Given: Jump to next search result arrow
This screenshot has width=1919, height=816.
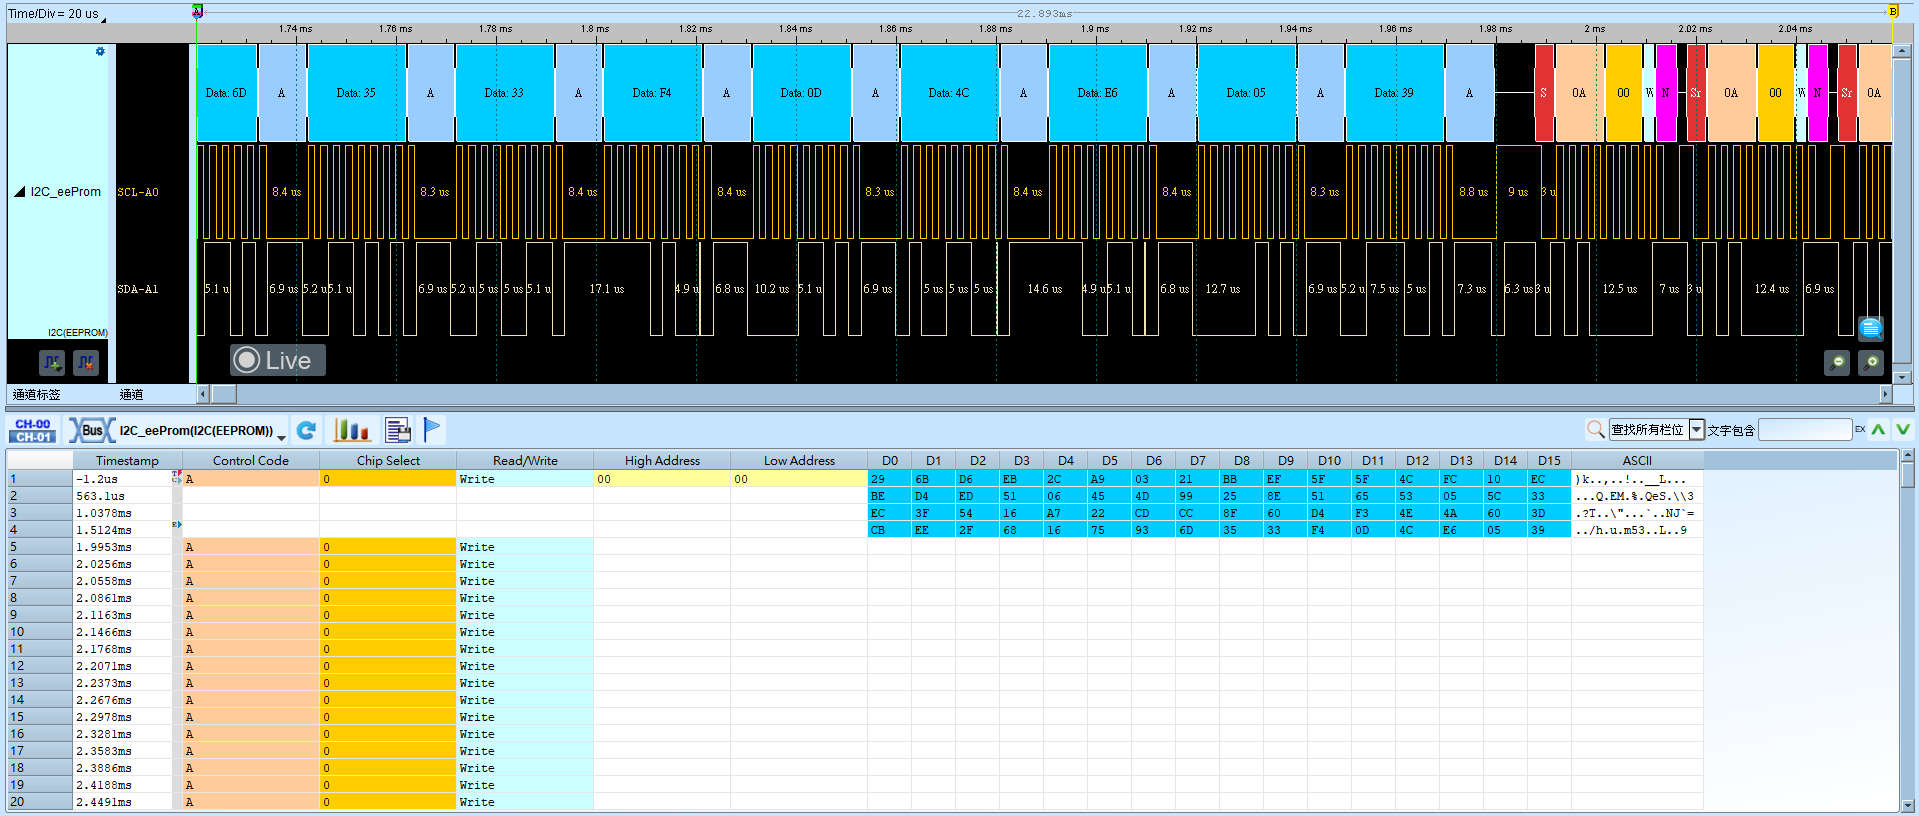Looking at the screenshot, I should pyautogui.click(x=1902, y=430).
